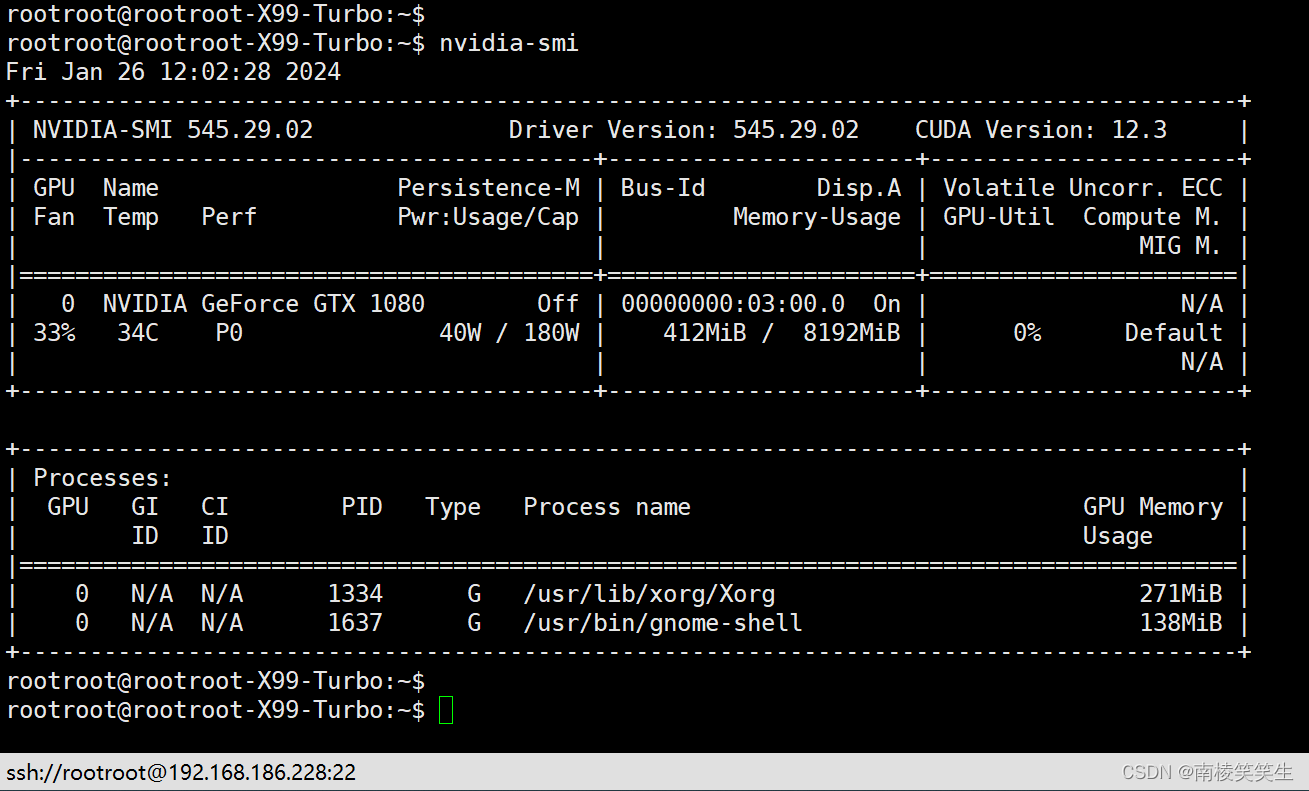The width and height of the screenshot is (1309, 791).
Task: Click the Process name column header
Action: pyautogui.click(x=607, y=507)
